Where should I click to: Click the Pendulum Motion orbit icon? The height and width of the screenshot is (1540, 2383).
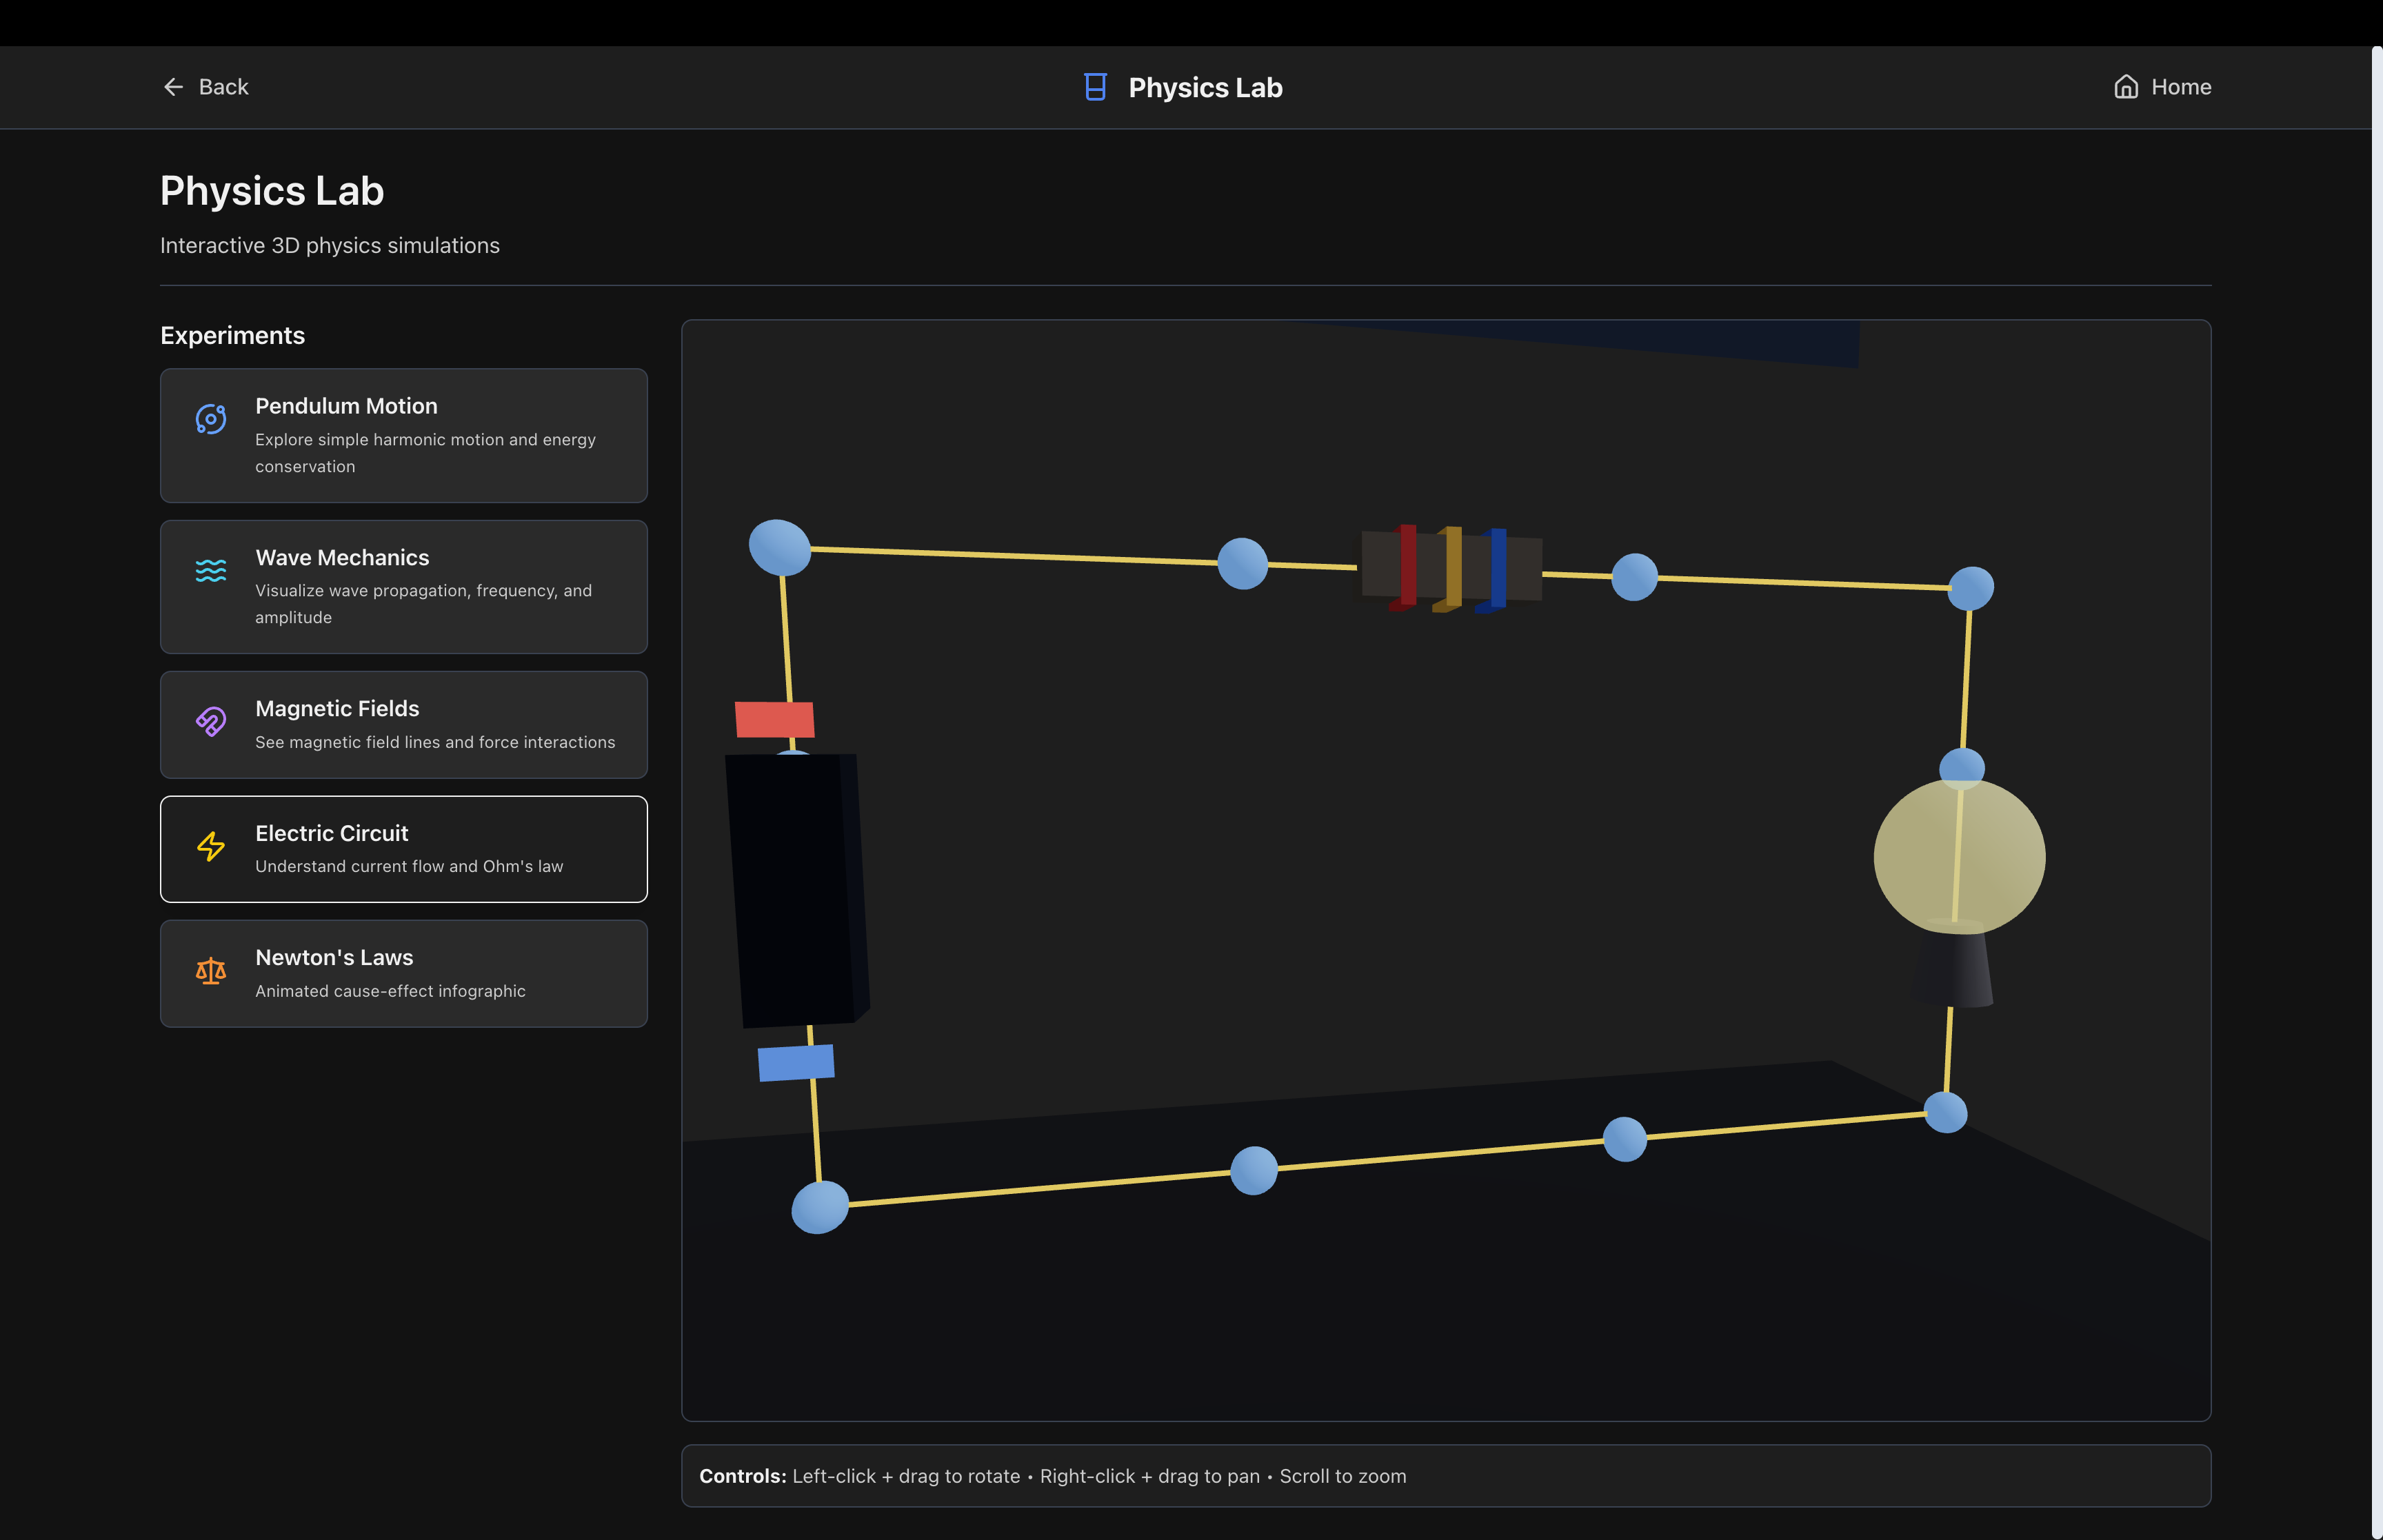(210, 418)
